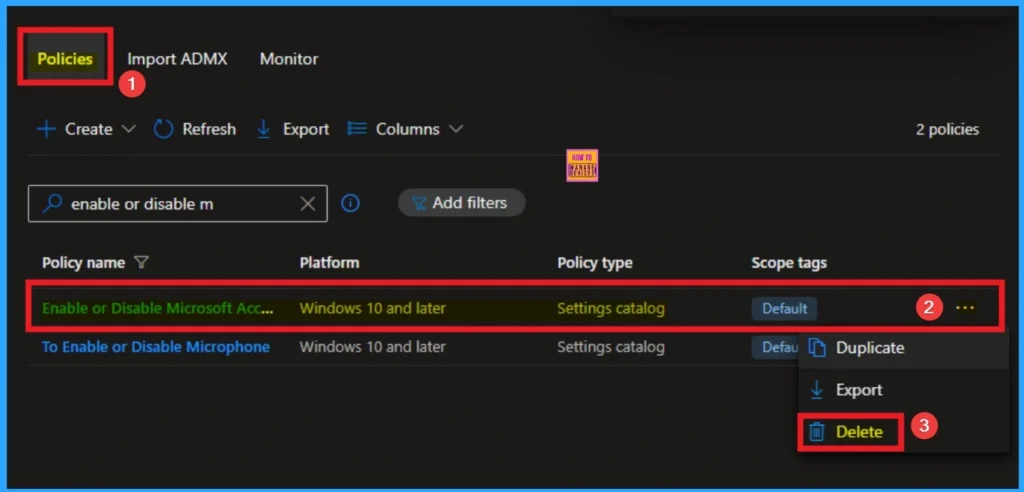Click the search magnifier icon

click(52, 204)
